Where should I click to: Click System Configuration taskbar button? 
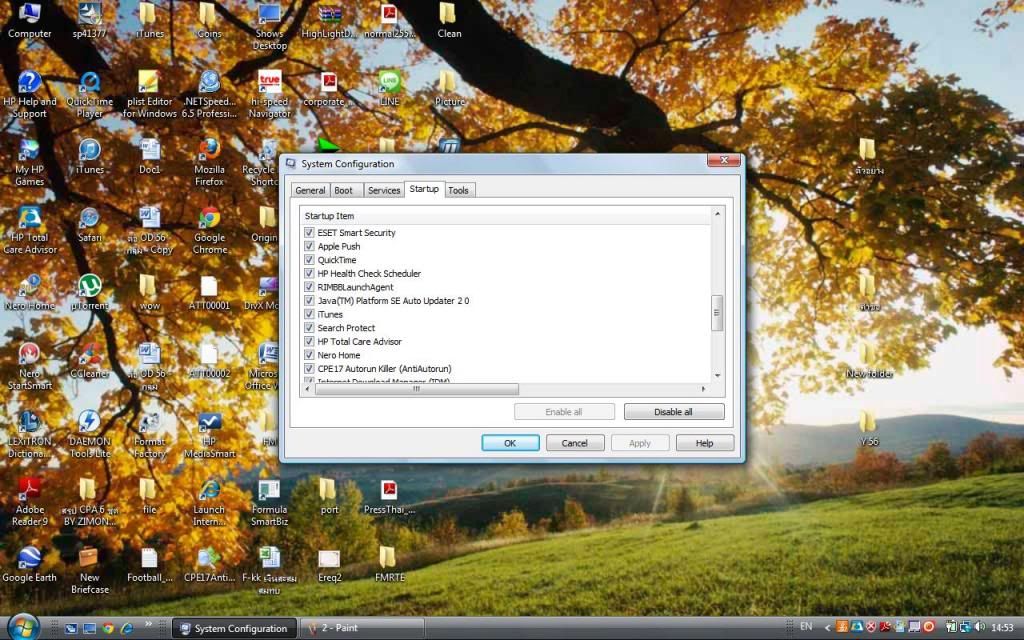(234, 628)
